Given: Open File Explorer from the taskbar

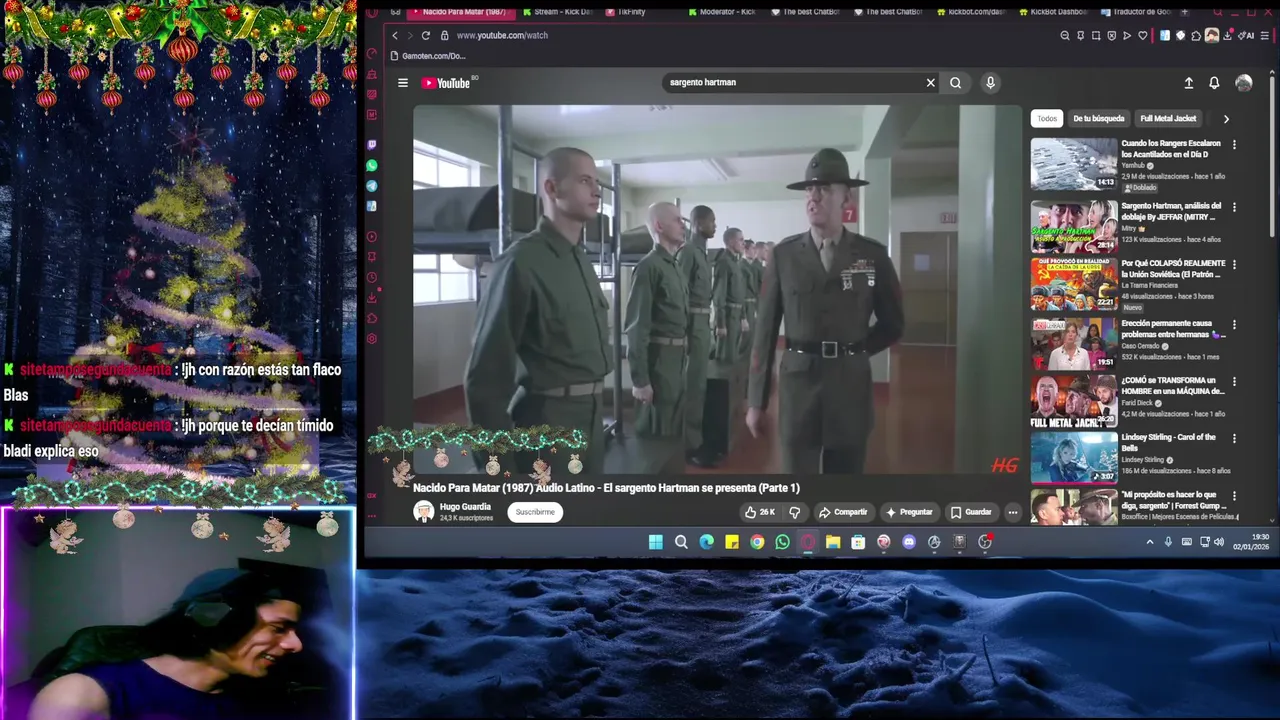Looking at the screenshot, I should [x=833, y=542].
